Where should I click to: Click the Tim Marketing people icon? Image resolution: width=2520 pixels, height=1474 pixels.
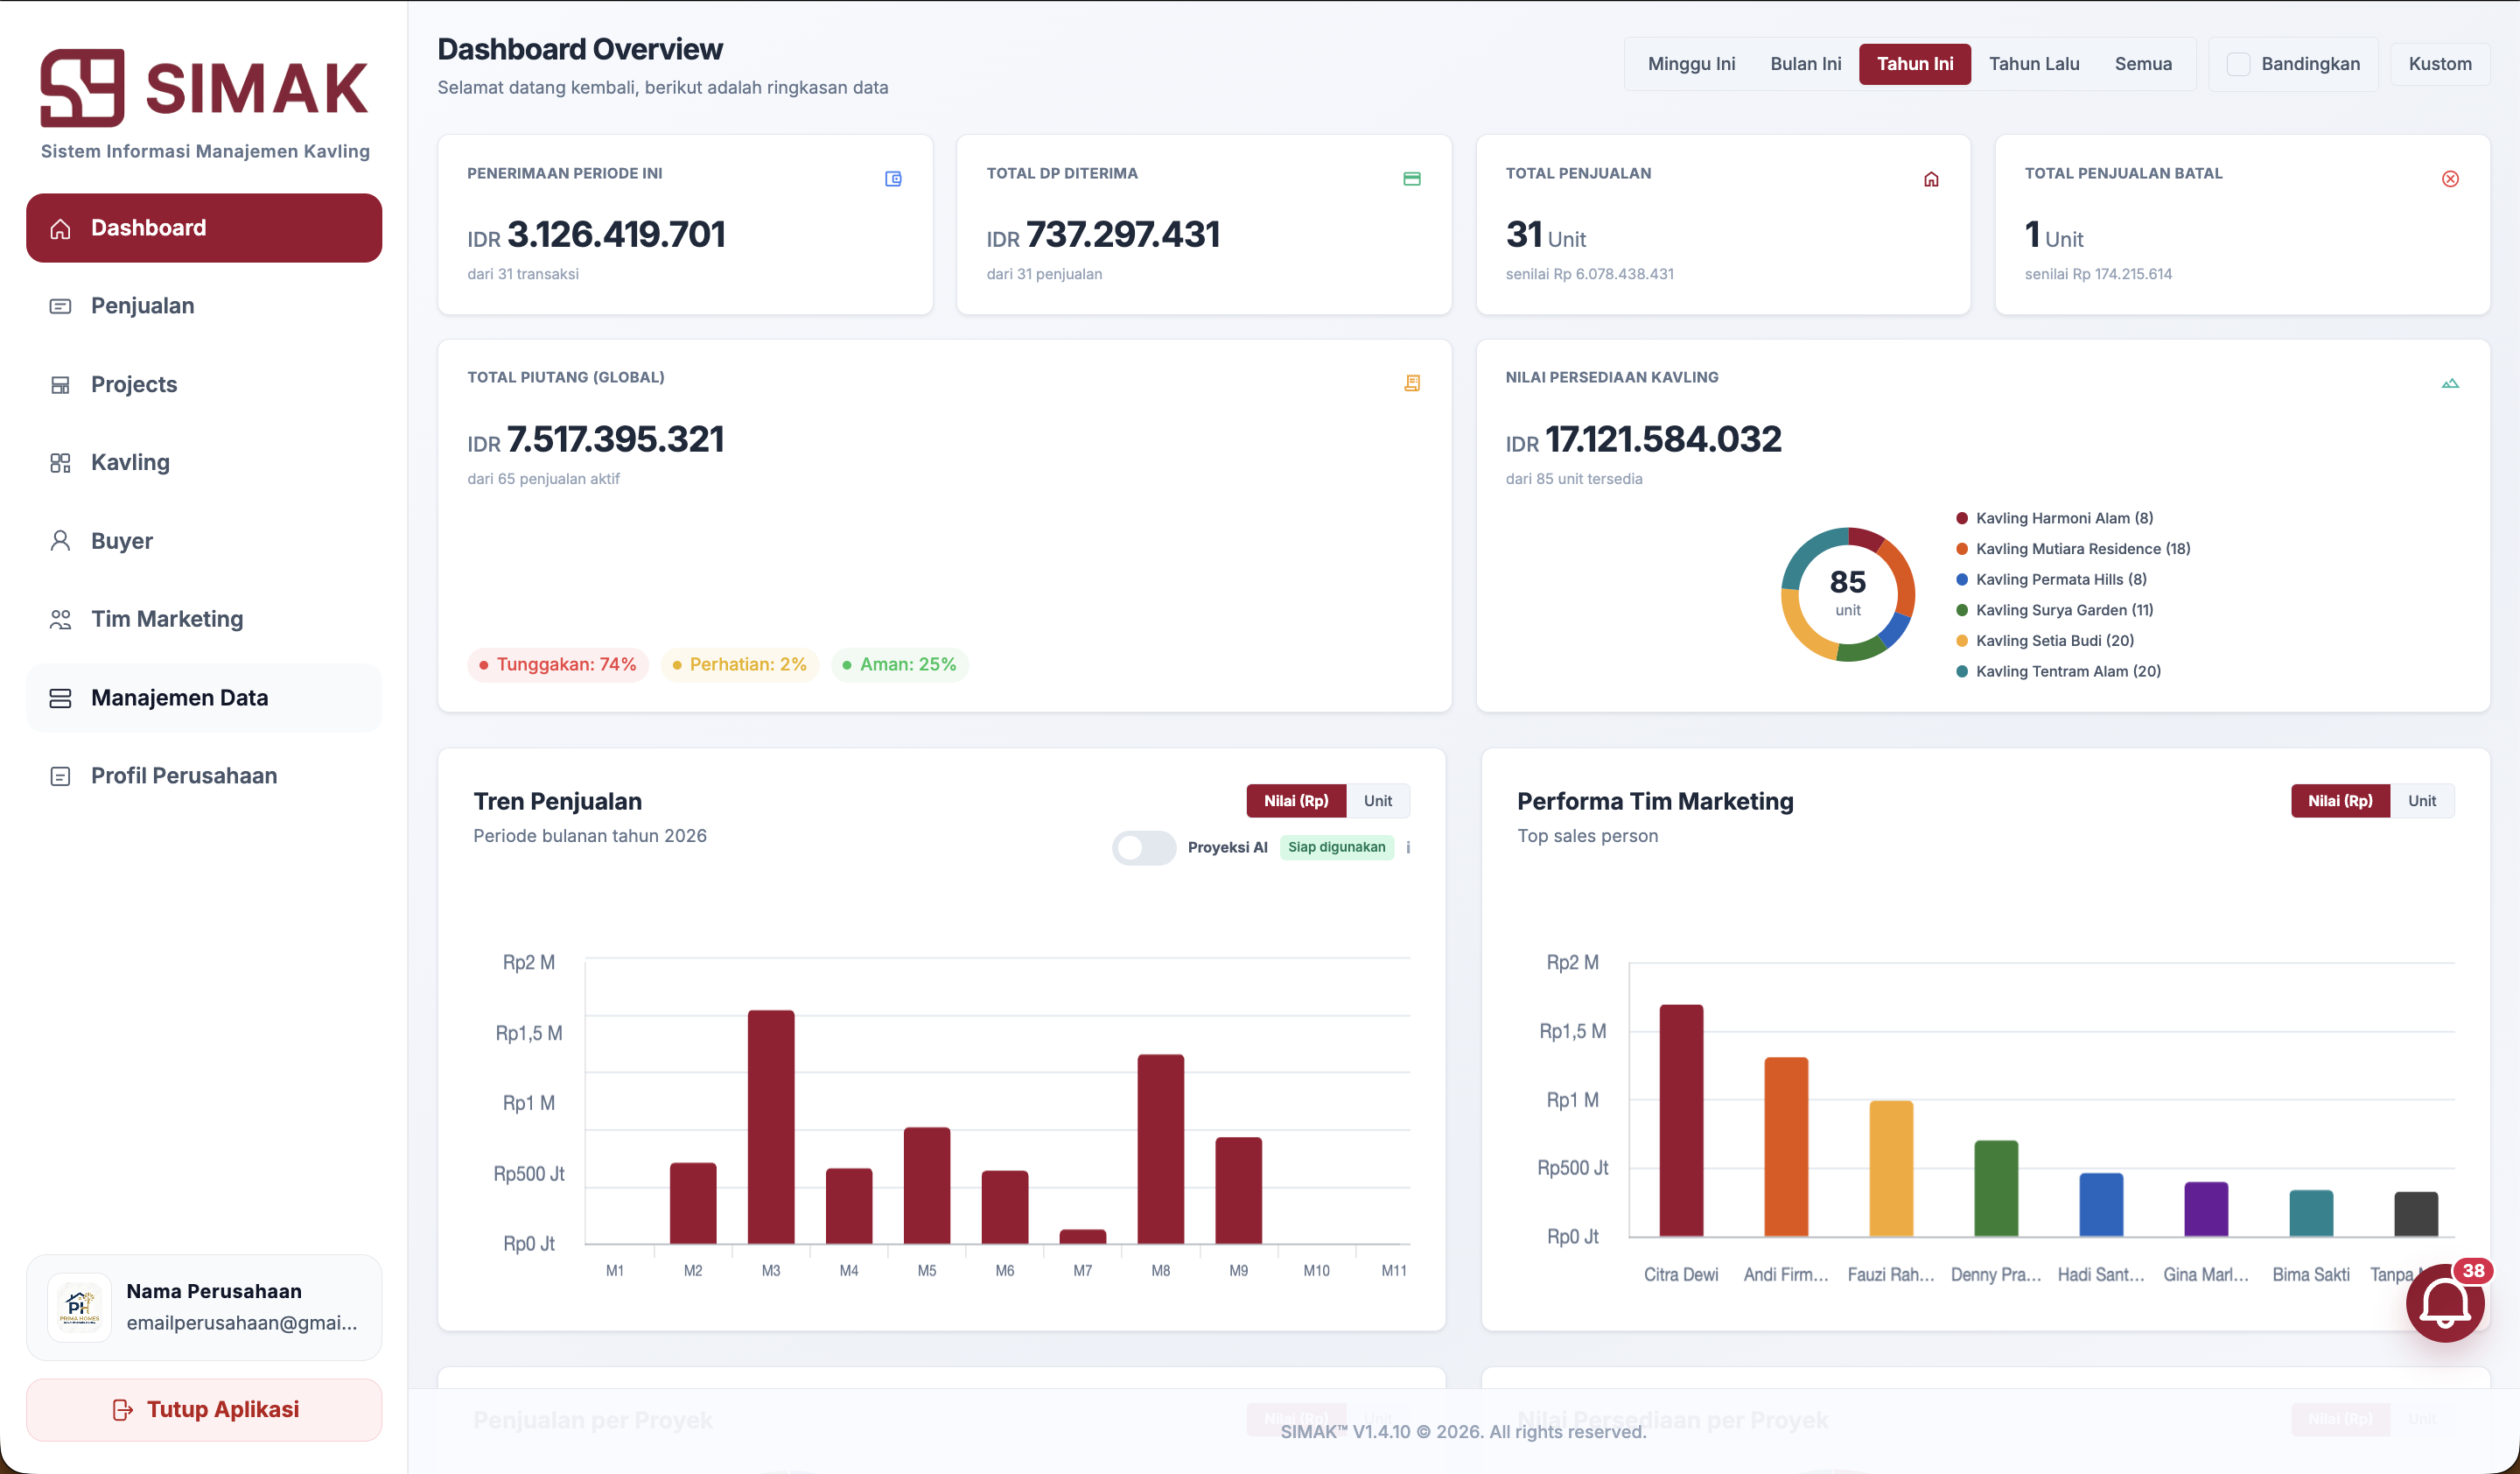[x=60, y=619]
